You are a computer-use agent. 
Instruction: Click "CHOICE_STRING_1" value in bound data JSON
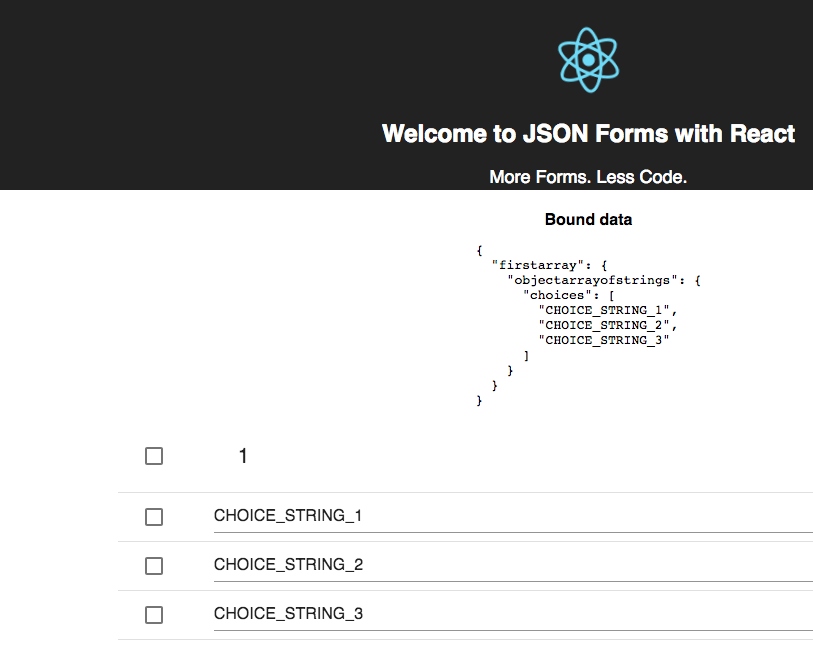[x=604, y=310]
